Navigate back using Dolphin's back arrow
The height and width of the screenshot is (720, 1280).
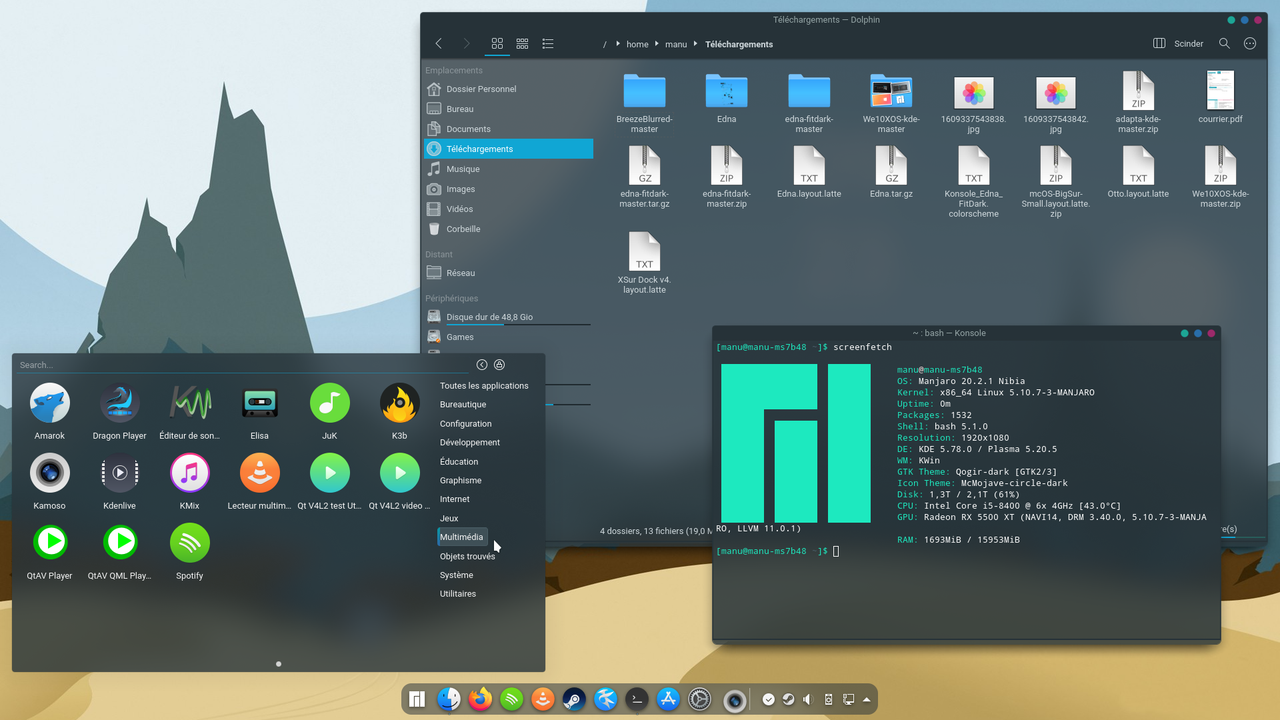click(x=438, y=43)
